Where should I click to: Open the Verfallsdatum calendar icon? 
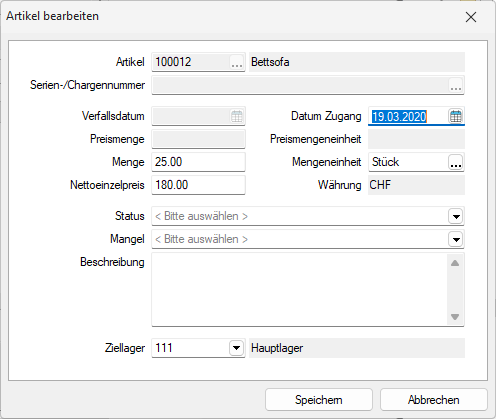237,116
